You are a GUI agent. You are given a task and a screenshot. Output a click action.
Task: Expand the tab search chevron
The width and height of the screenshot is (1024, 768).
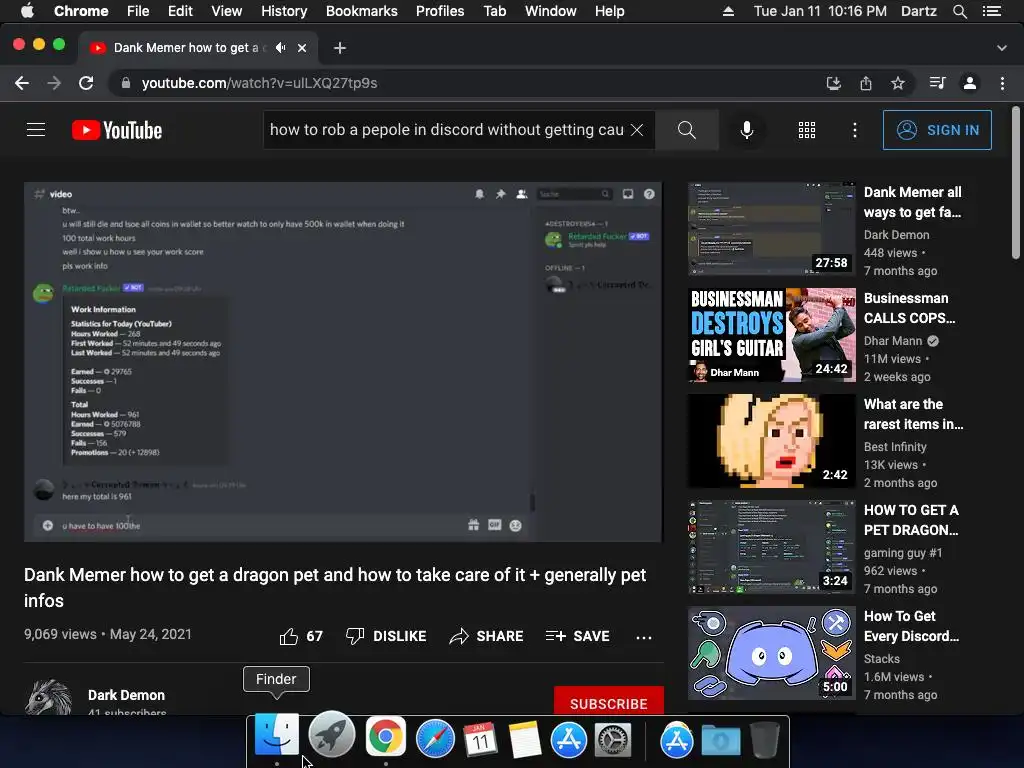pos(1002,48)
